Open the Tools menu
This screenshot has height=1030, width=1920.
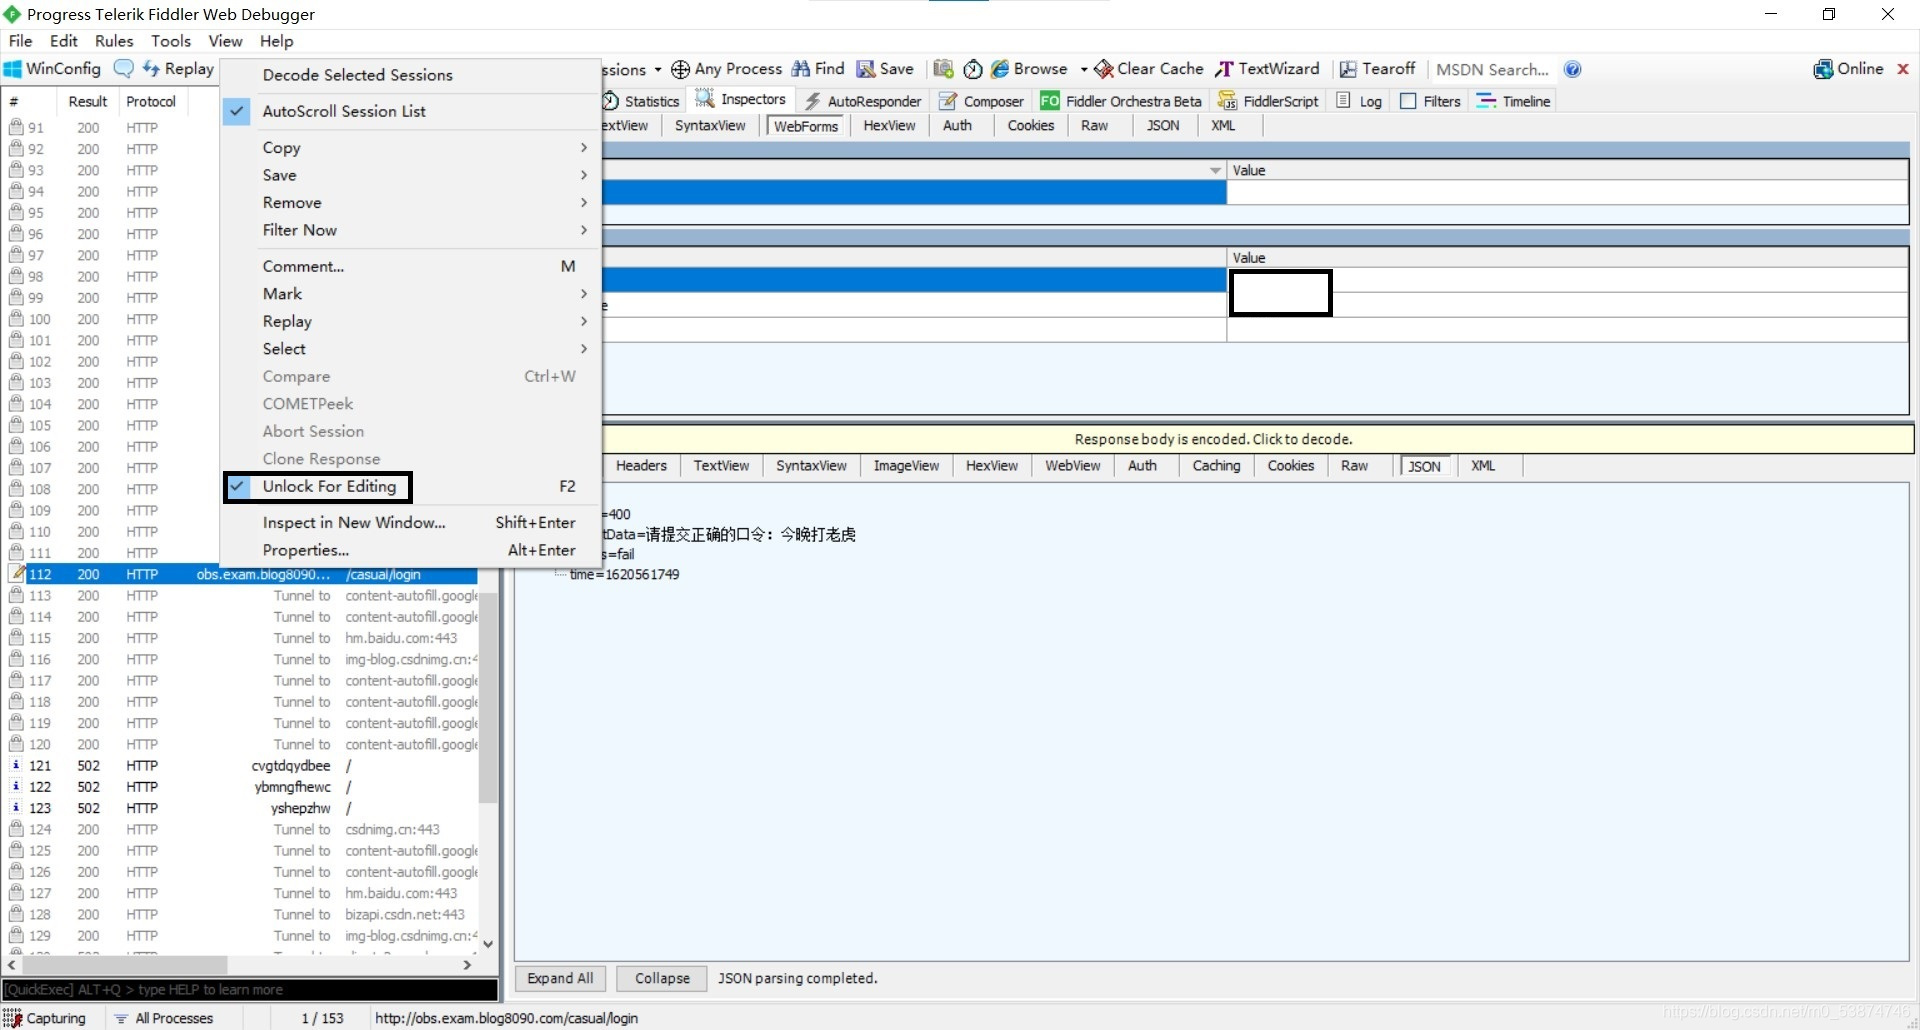tap(171, 41)
